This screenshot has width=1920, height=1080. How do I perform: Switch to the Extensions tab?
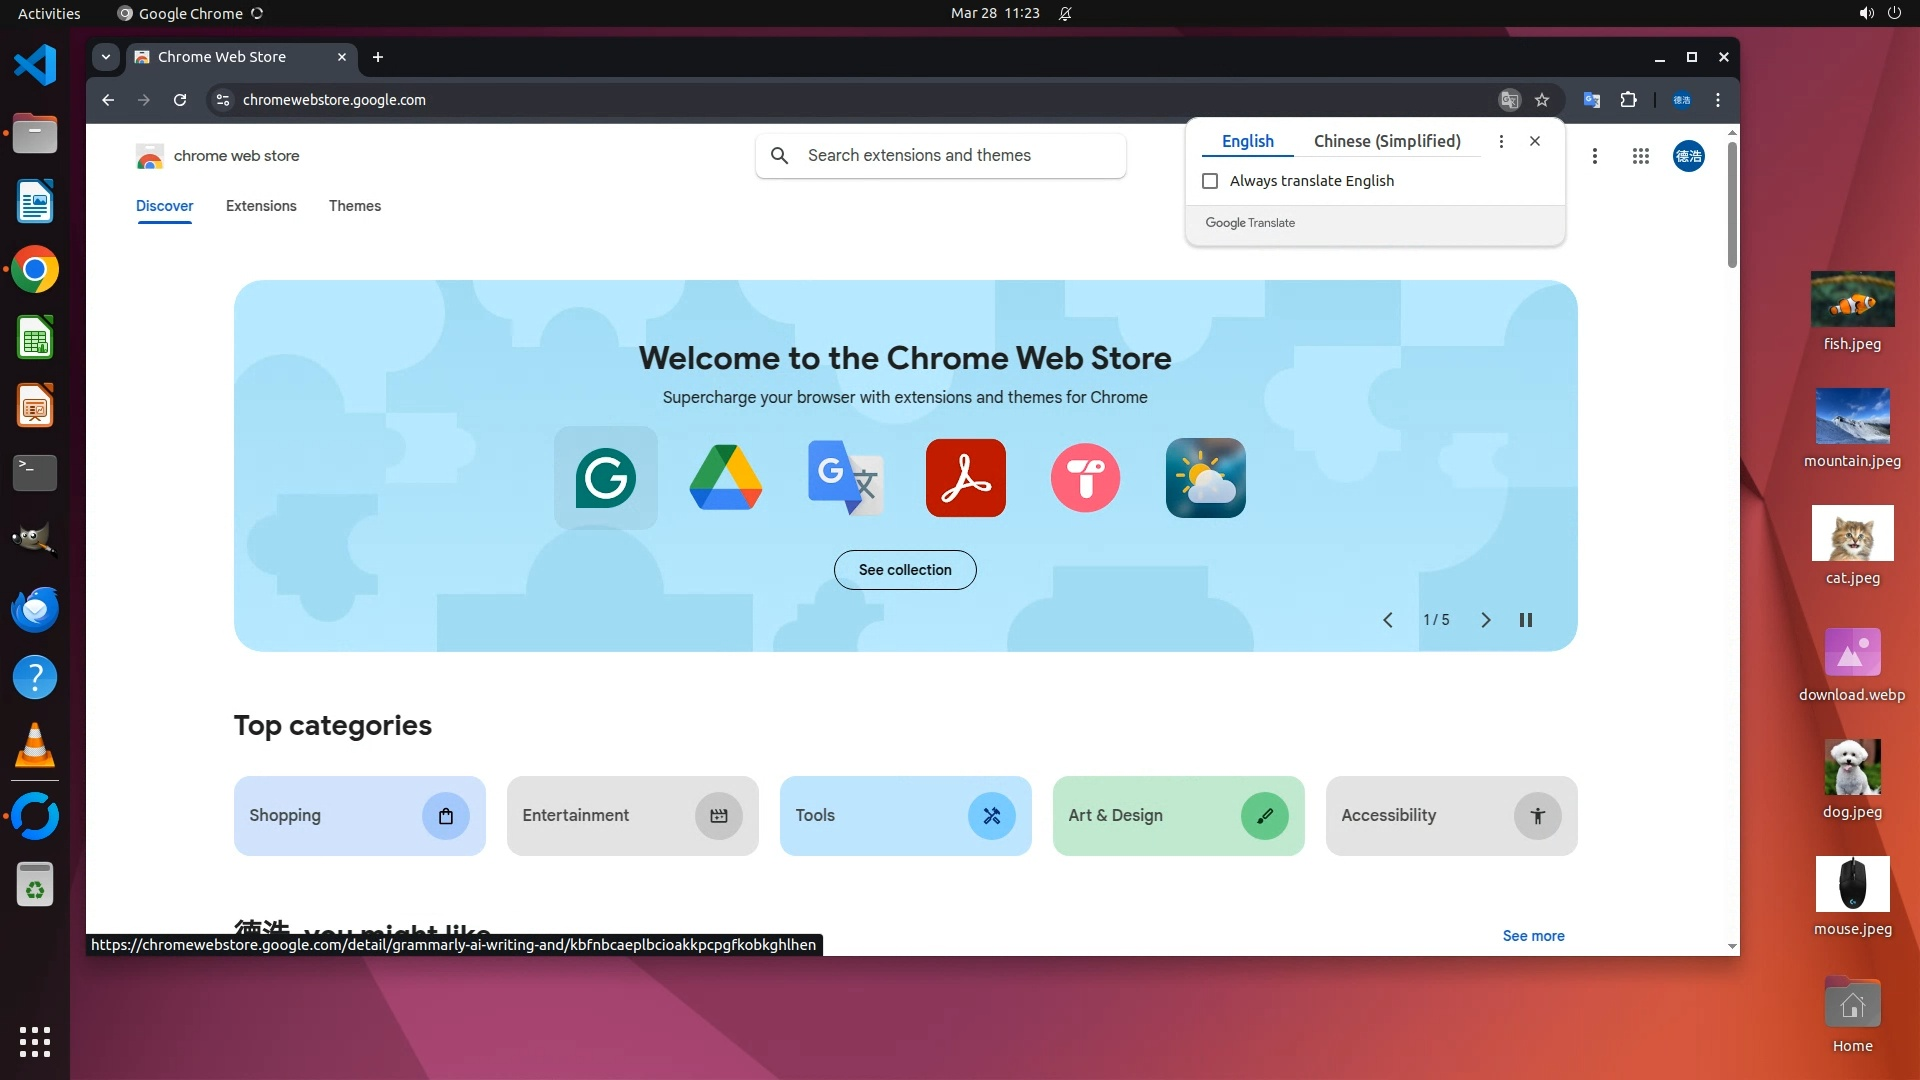pyautogui.click(x=261, y=206)
